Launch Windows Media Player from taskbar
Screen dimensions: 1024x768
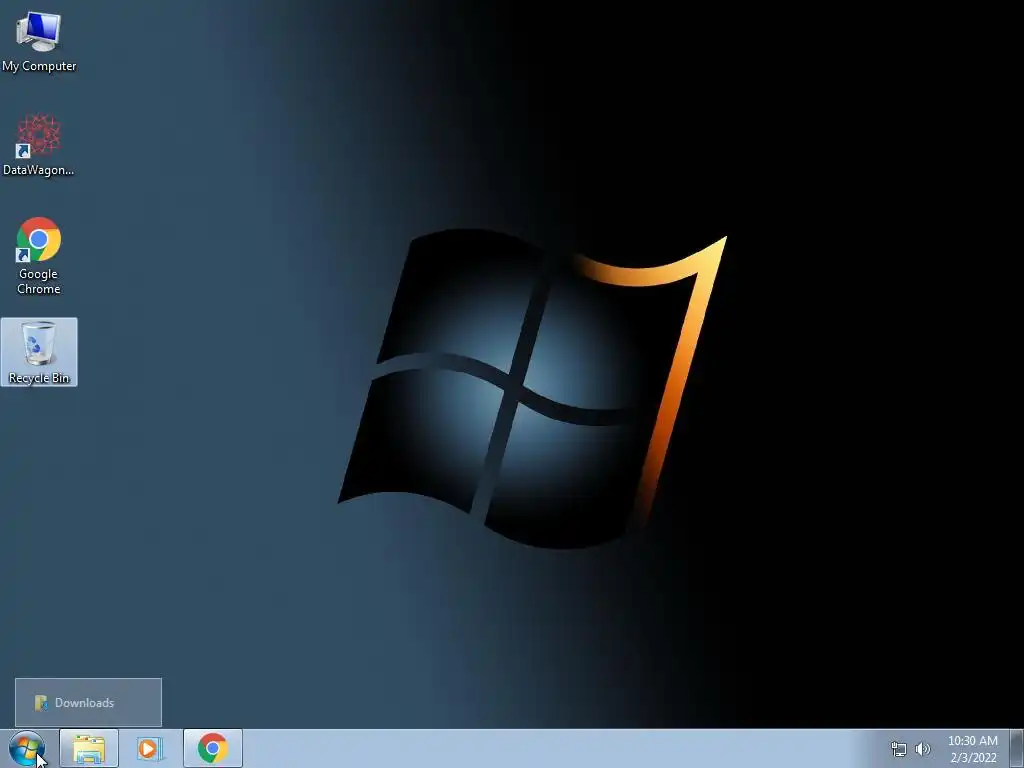click(x=150, y=748)
